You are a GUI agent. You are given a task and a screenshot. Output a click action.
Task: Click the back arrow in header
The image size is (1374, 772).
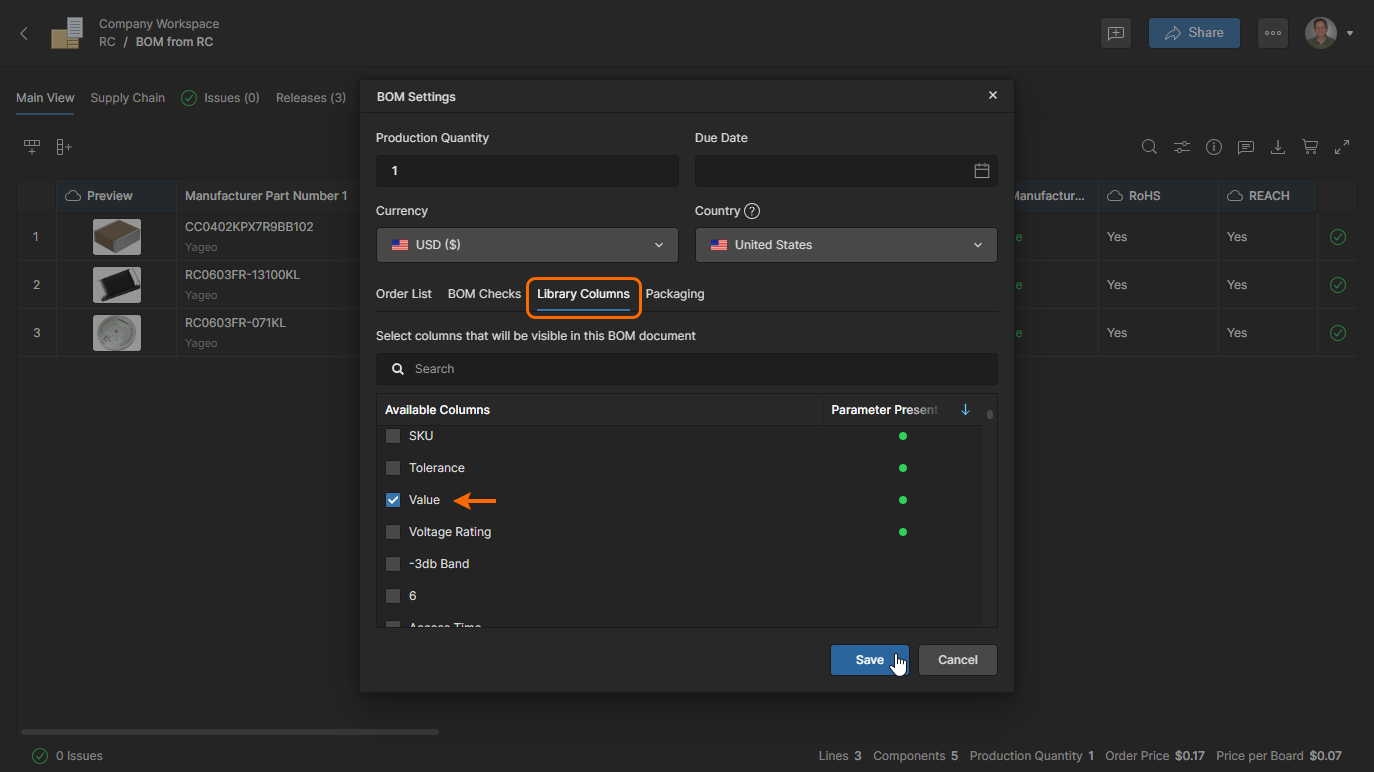(x=25, y=33)
